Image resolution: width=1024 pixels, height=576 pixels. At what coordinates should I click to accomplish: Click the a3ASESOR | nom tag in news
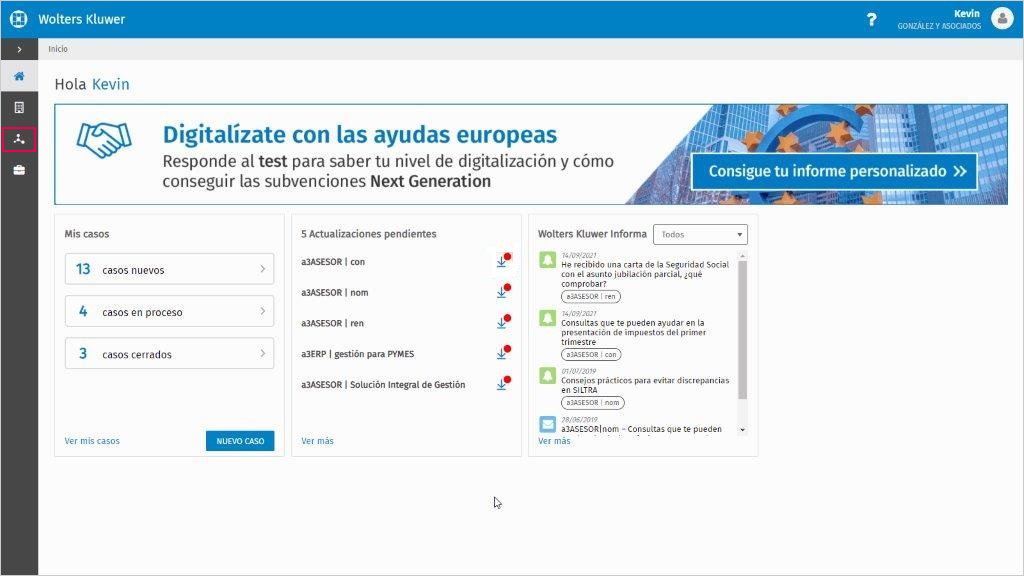tap(592, 403)
